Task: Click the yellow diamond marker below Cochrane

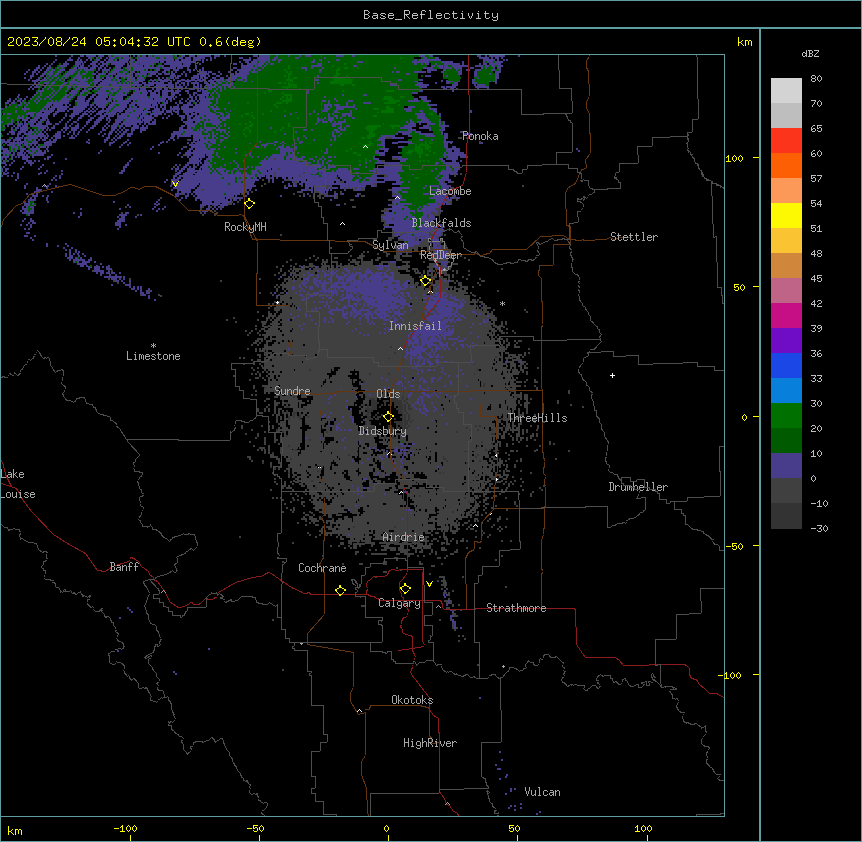Action: (340, 590)
